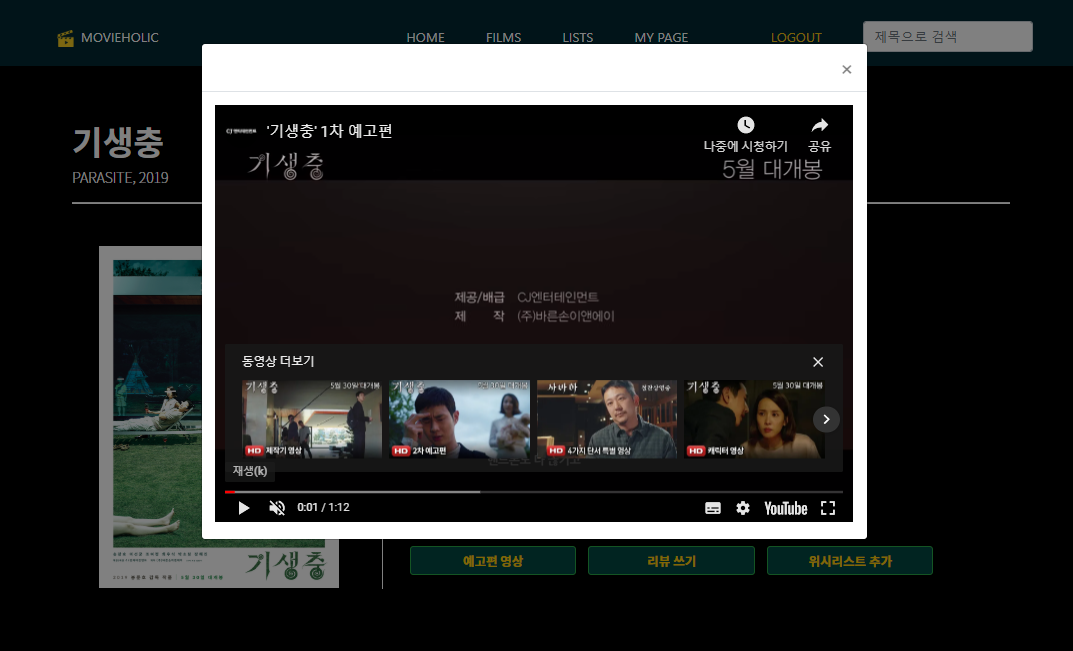Screen dimensions: 1073x651
Task: Click the CJ Entertainment channel logo
Action: coord(241,131)
